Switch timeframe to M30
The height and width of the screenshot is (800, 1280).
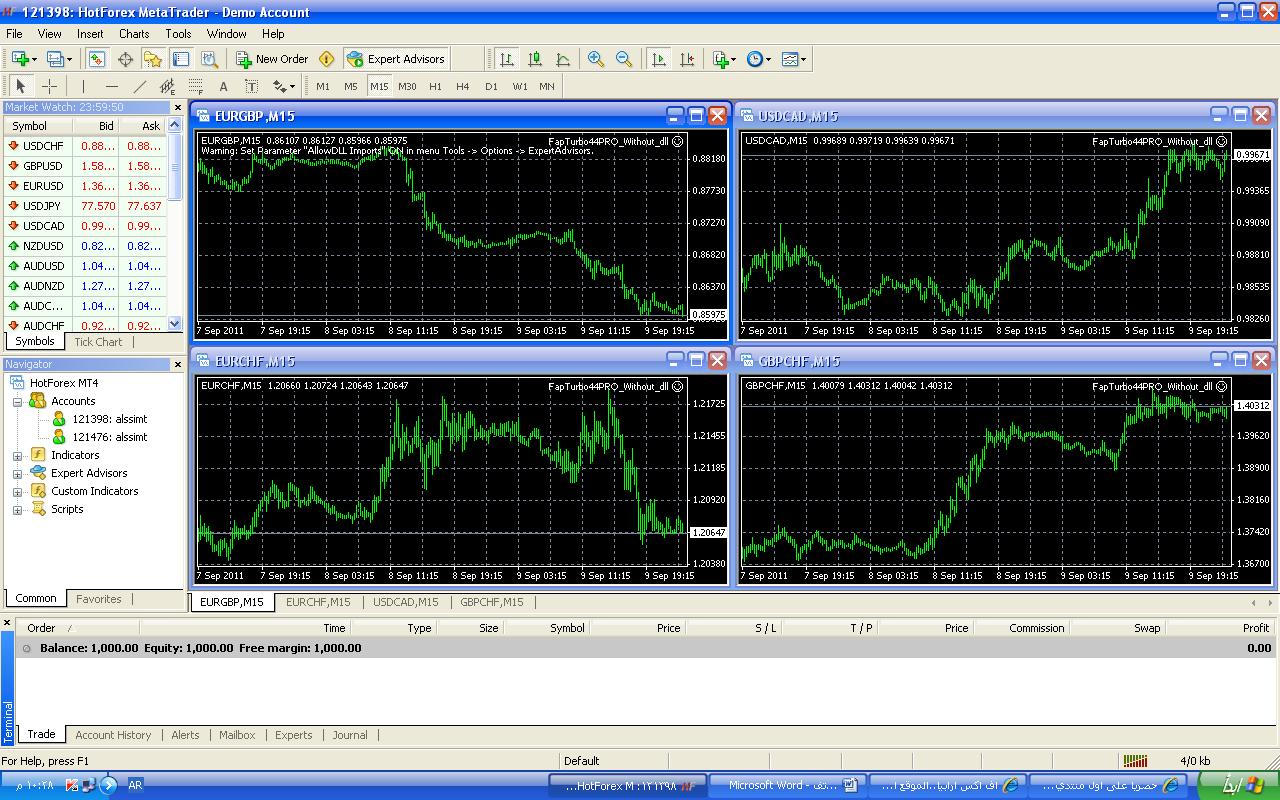click(x=407, y=86)
